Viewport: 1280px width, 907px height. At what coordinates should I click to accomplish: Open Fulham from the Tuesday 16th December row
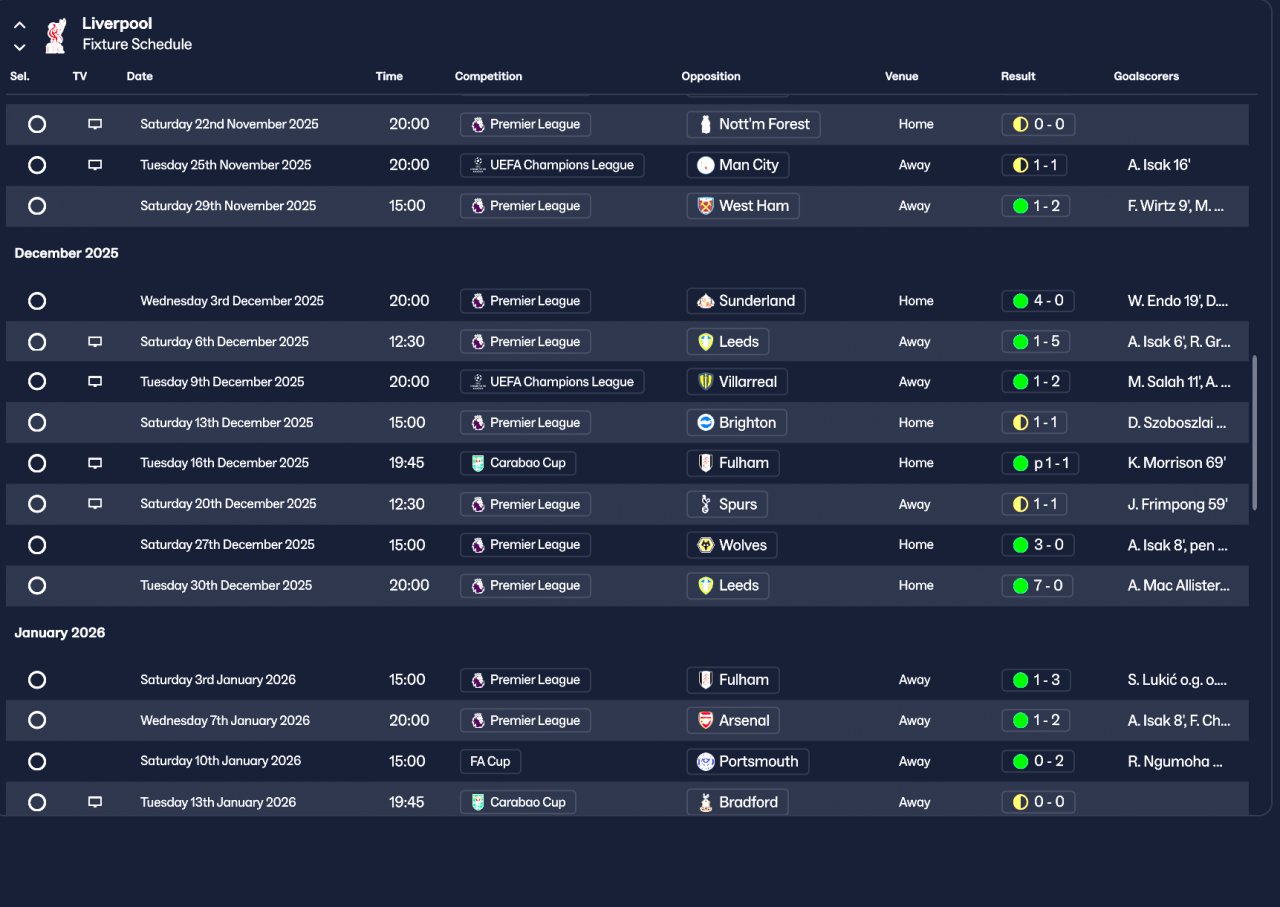[x=733, y=463]
